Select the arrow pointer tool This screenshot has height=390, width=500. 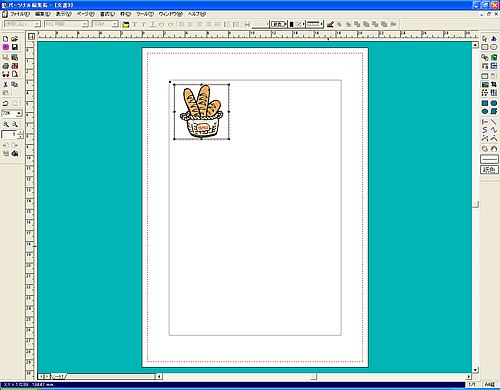pos(485,39)
